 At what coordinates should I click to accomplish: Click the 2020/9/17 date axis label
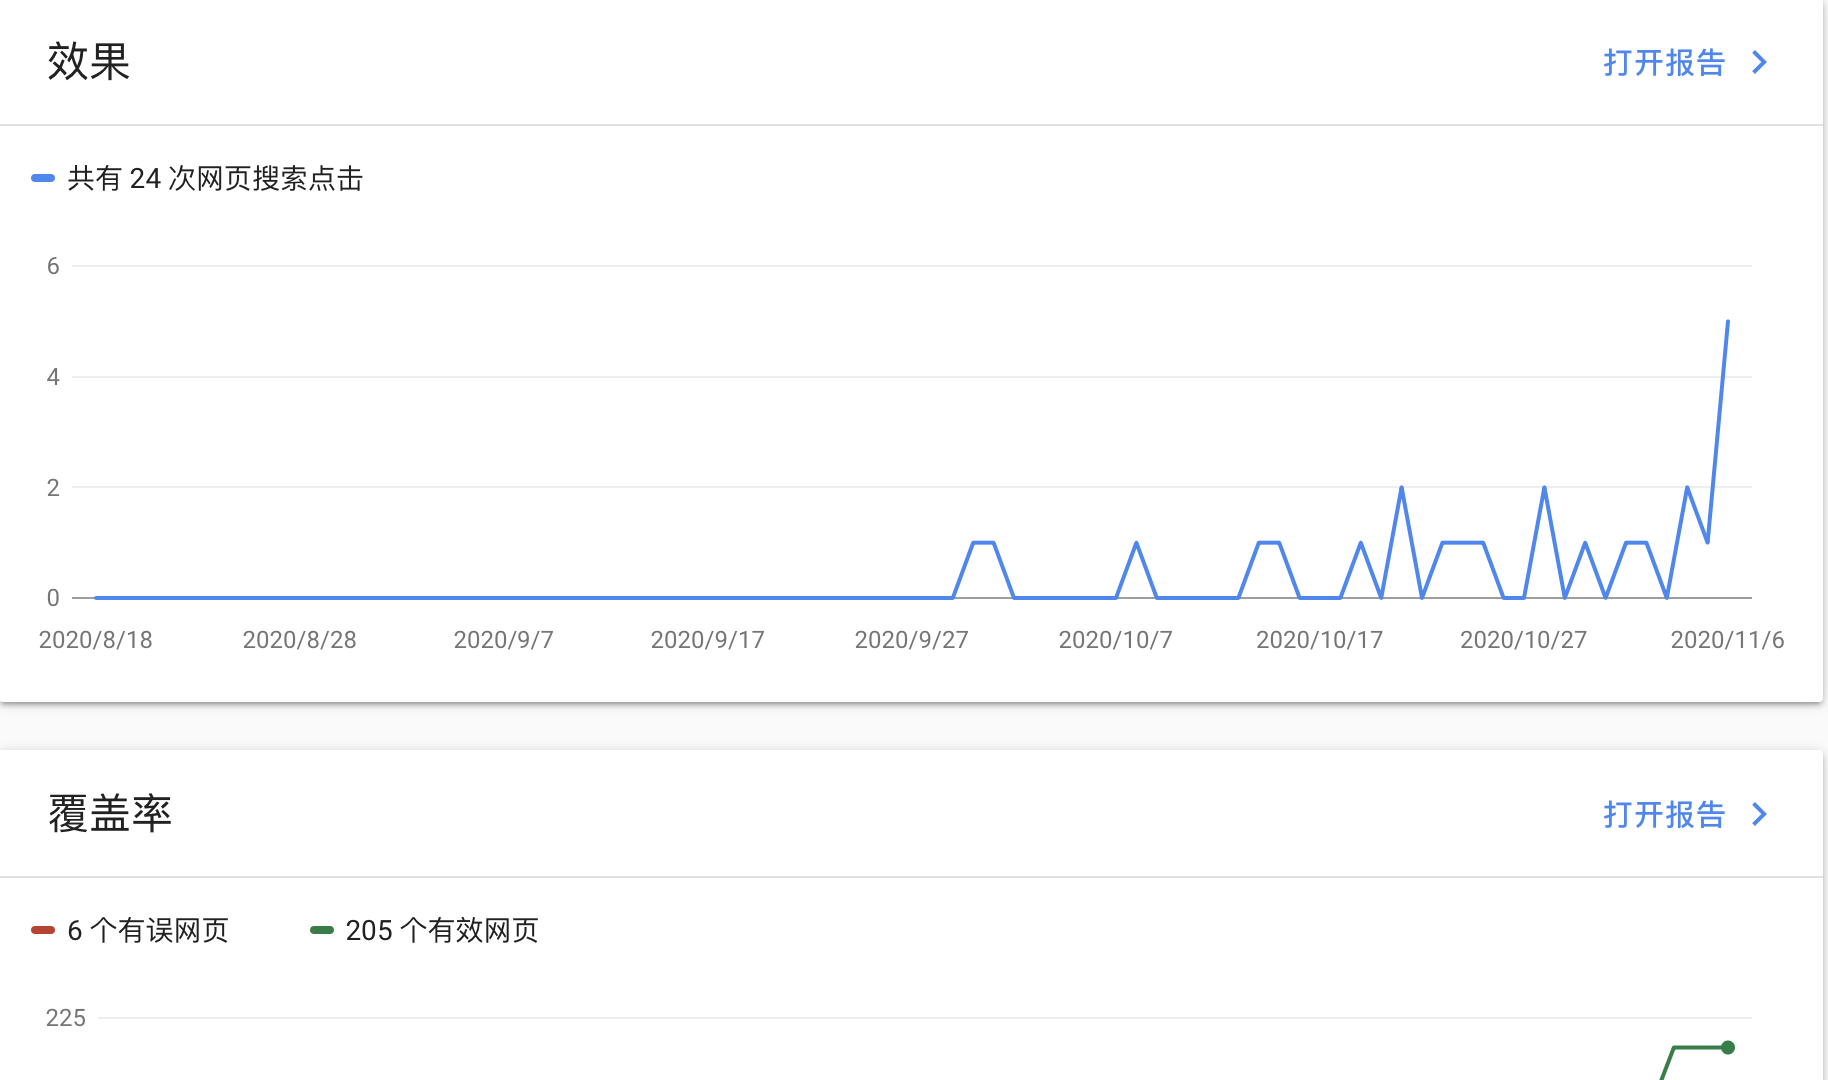[707, 640]
